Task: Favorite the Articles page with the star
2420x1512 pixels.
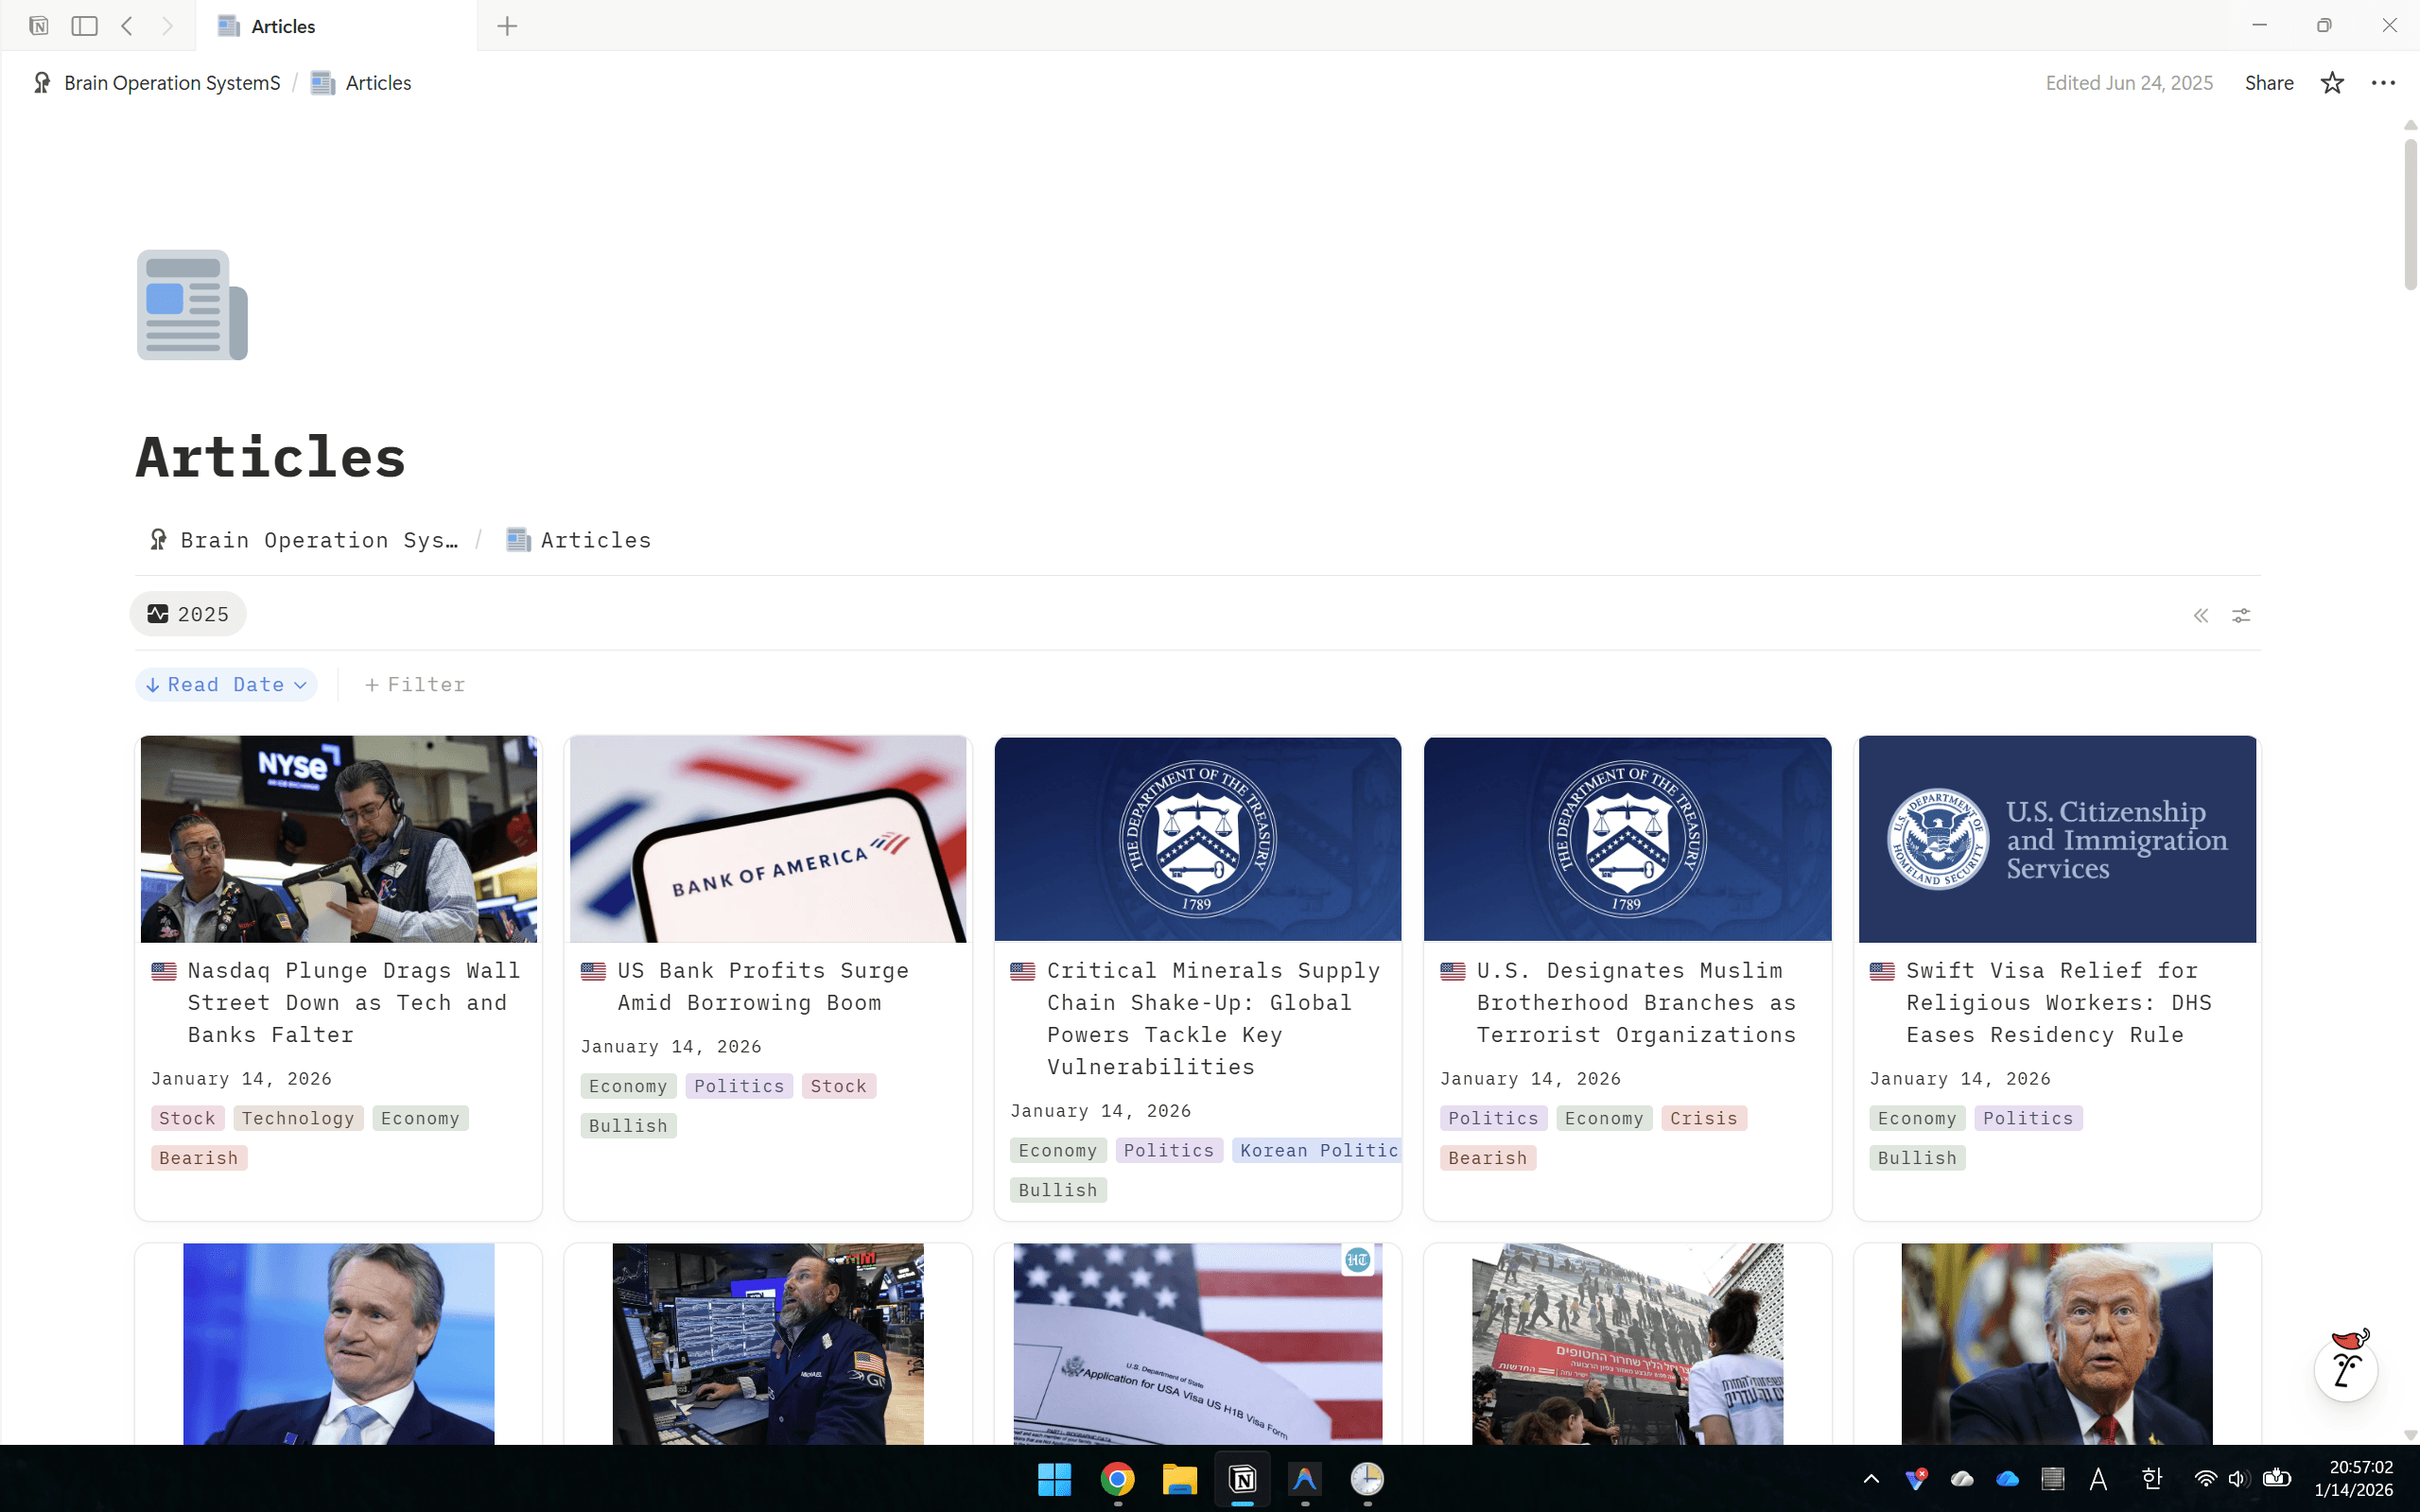Action: (x=2331, y=83)
